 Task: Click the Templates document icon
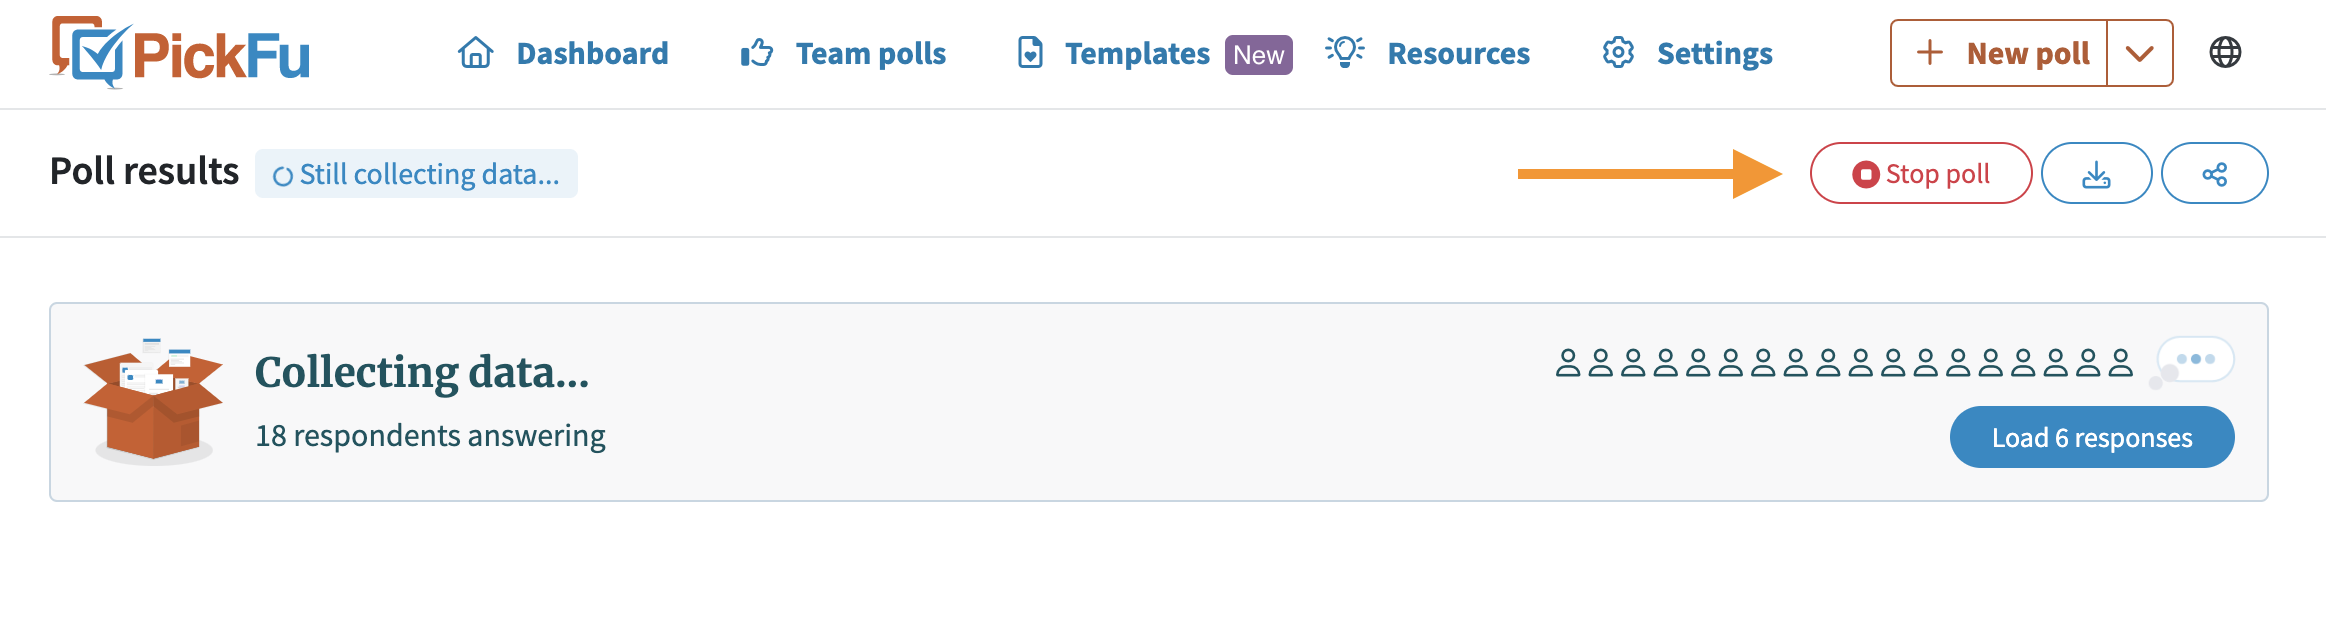[x=1030, y=53]
